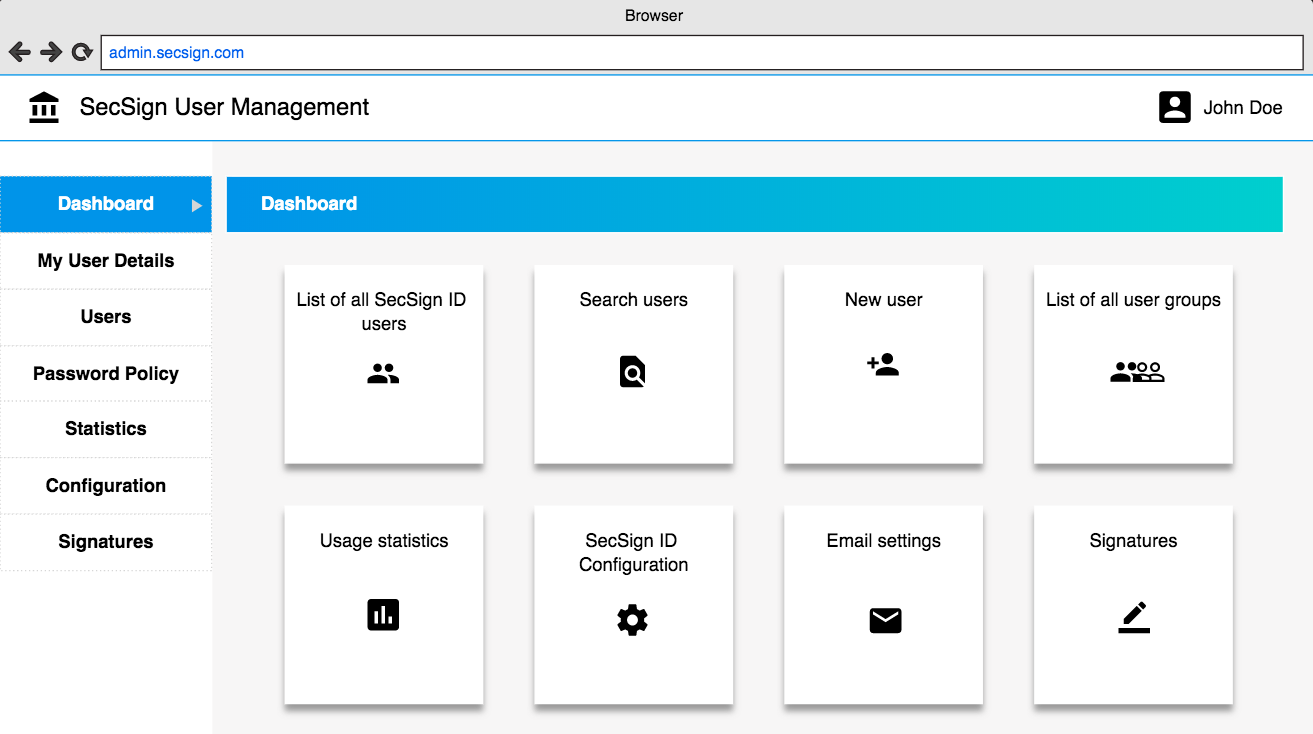Click the John Doe profile avatar icon

click(x=1174, y=107)
